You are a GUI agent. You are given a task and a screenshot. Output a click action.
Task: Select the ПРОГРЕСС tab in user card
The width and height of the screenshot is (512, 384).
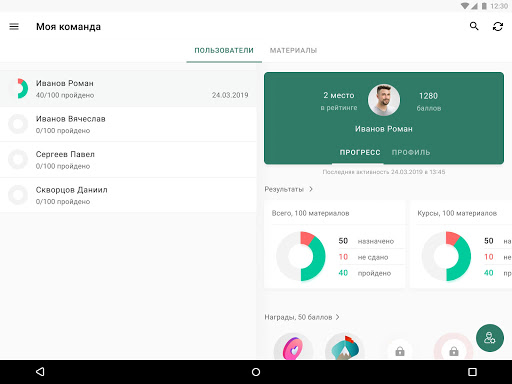coord(360,152)
